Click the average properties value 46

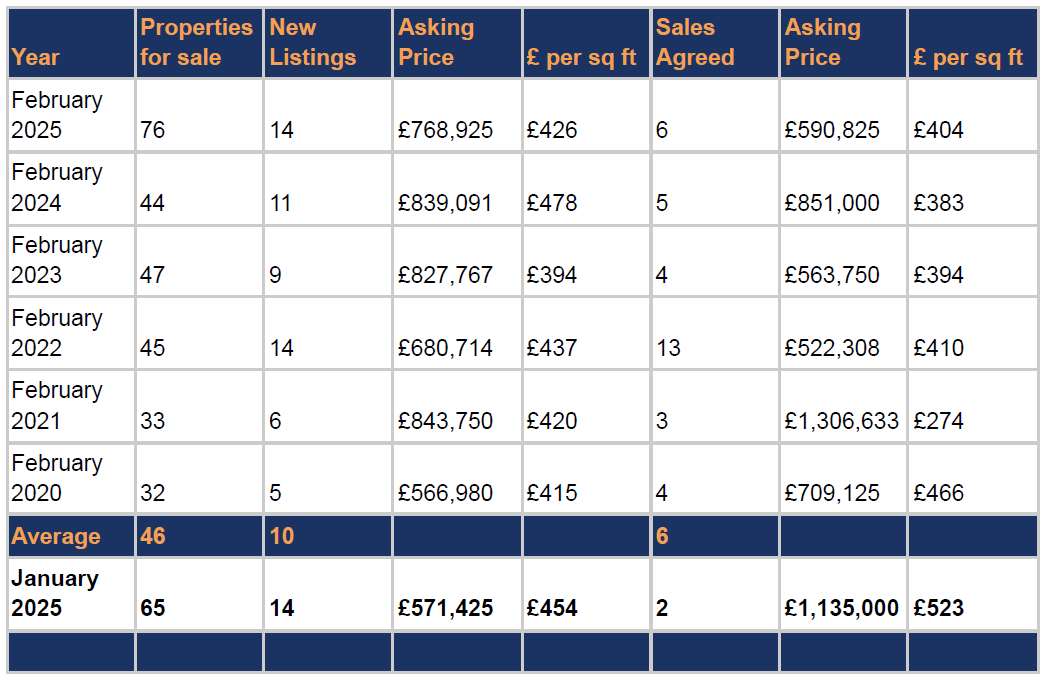pyautogui.click(x=153, y=537)
